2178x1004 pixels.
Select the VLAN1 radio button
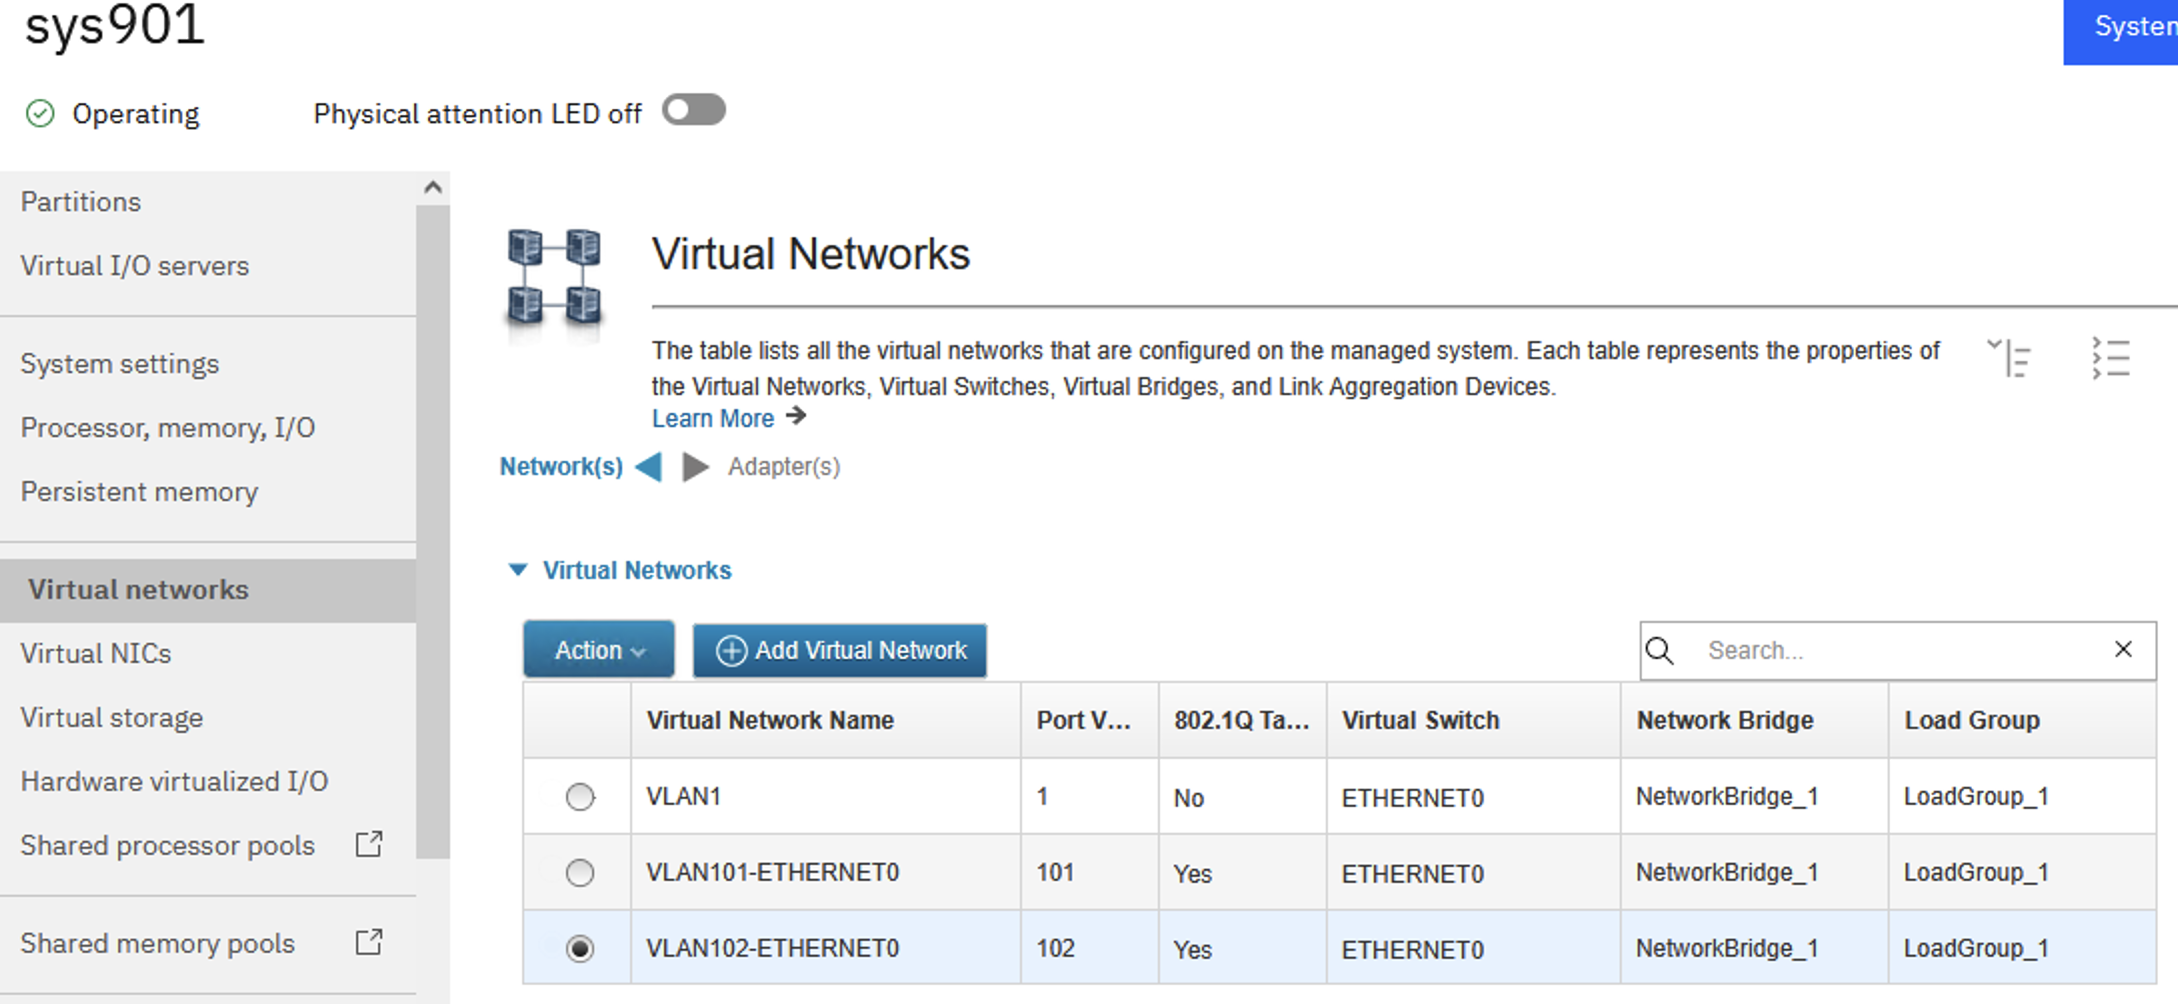580,797
